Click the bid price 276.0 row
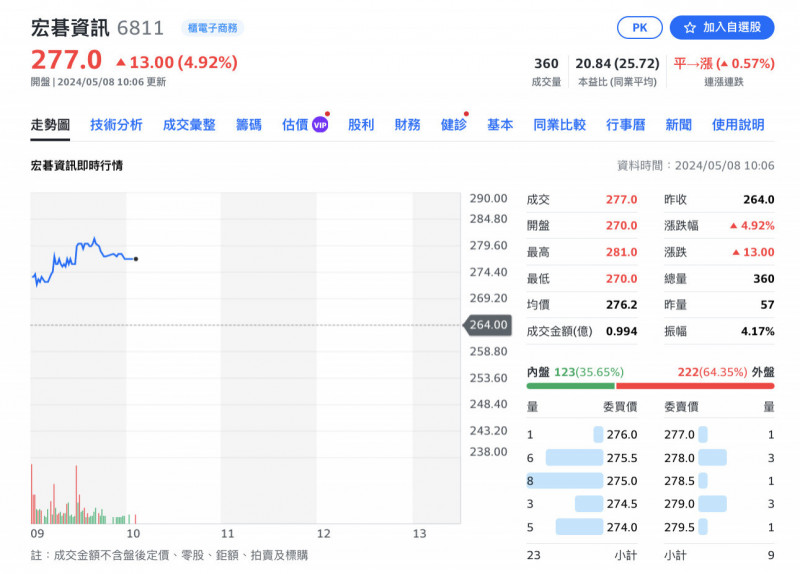Screen dimensions: 800x574 click(582, 435)
